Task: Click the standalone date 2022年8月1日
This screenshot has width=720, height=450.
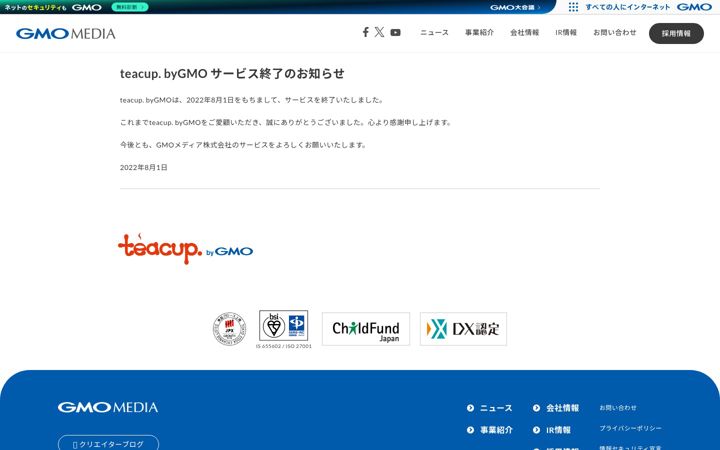Action: [x=144, y=167]
